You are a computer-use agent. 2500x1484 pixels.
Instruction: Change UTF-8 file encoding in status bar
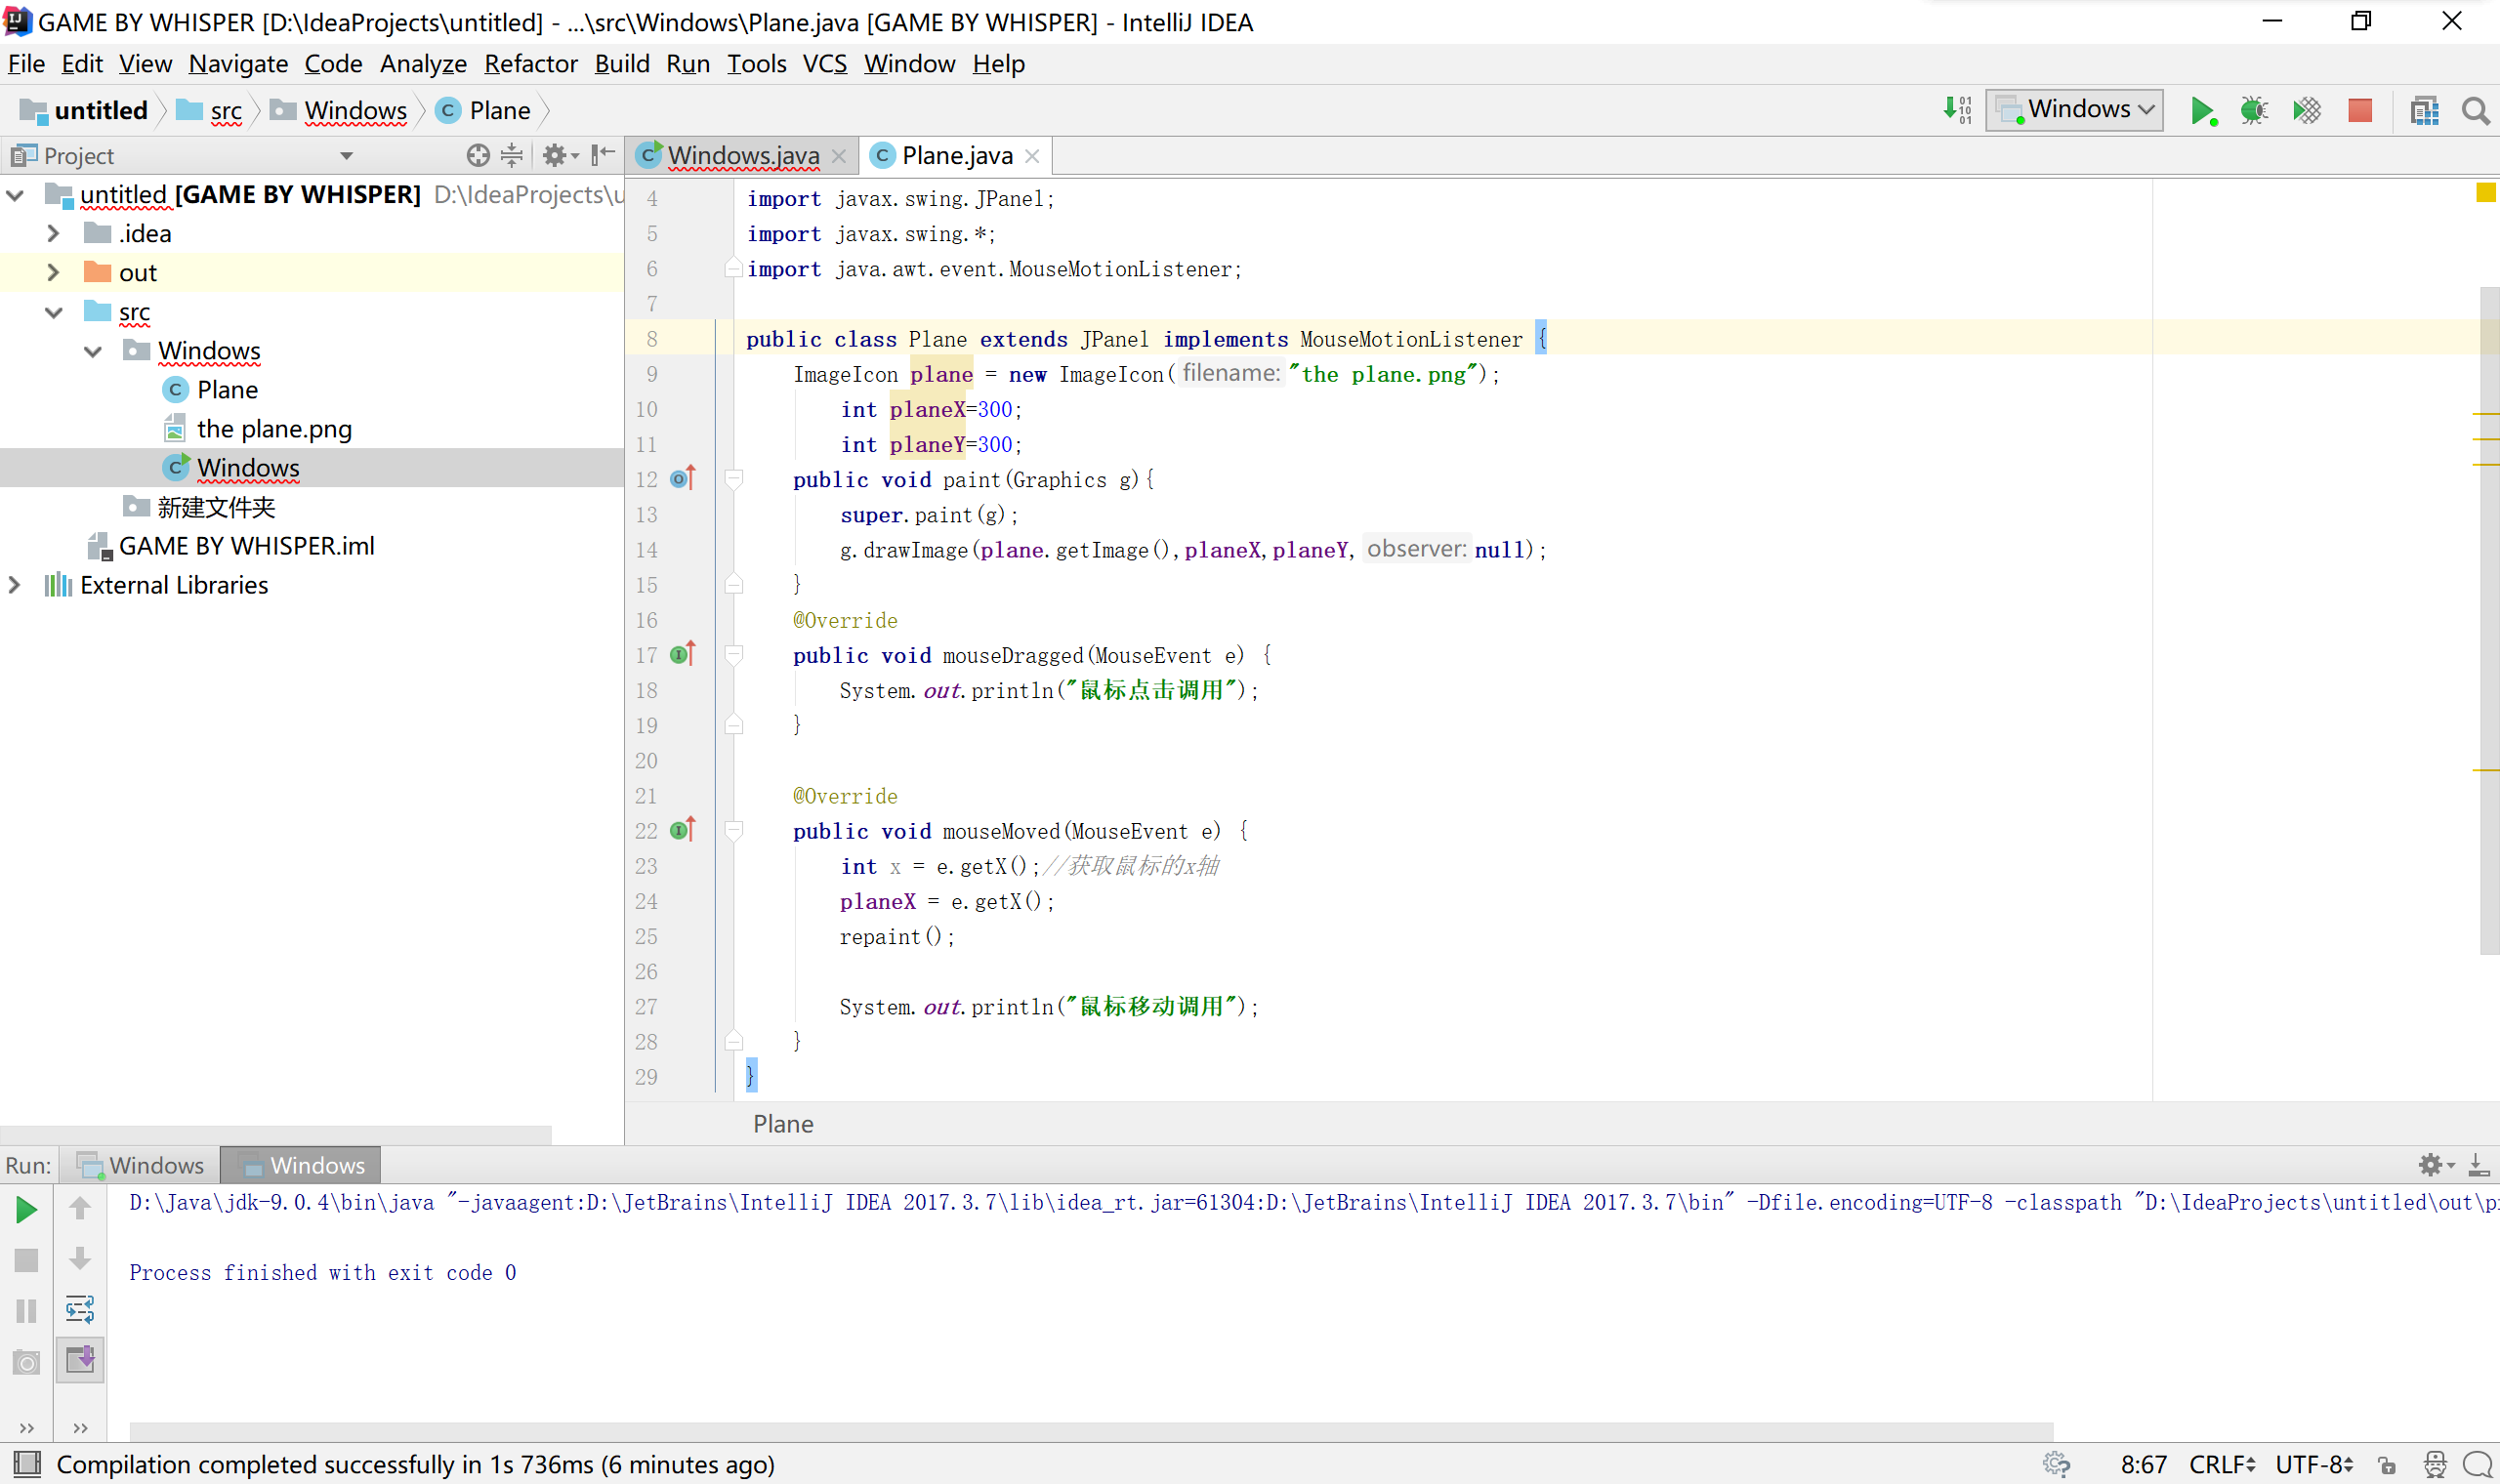pyautogui.click(x=2314, y=1465)
